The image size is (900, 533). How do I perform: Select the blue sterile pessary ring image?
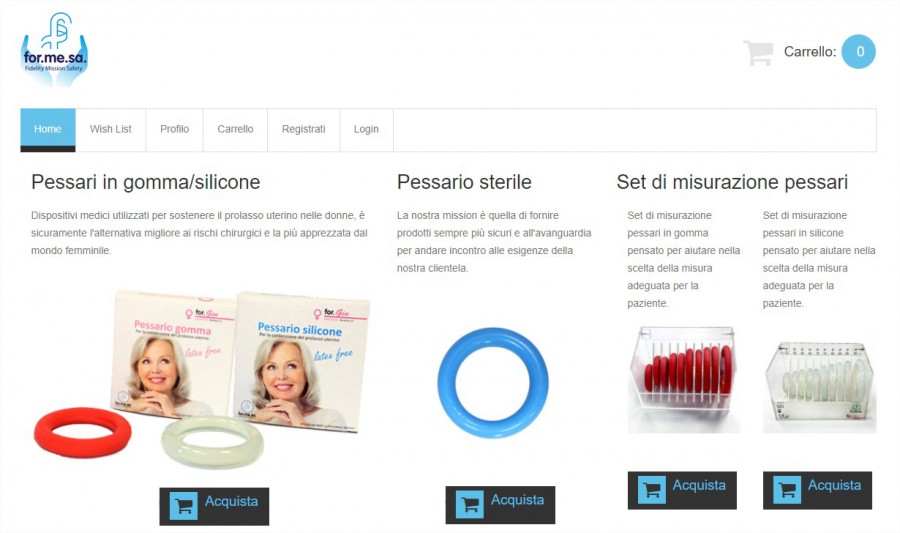pyautogui.click(x=492, y=383)
